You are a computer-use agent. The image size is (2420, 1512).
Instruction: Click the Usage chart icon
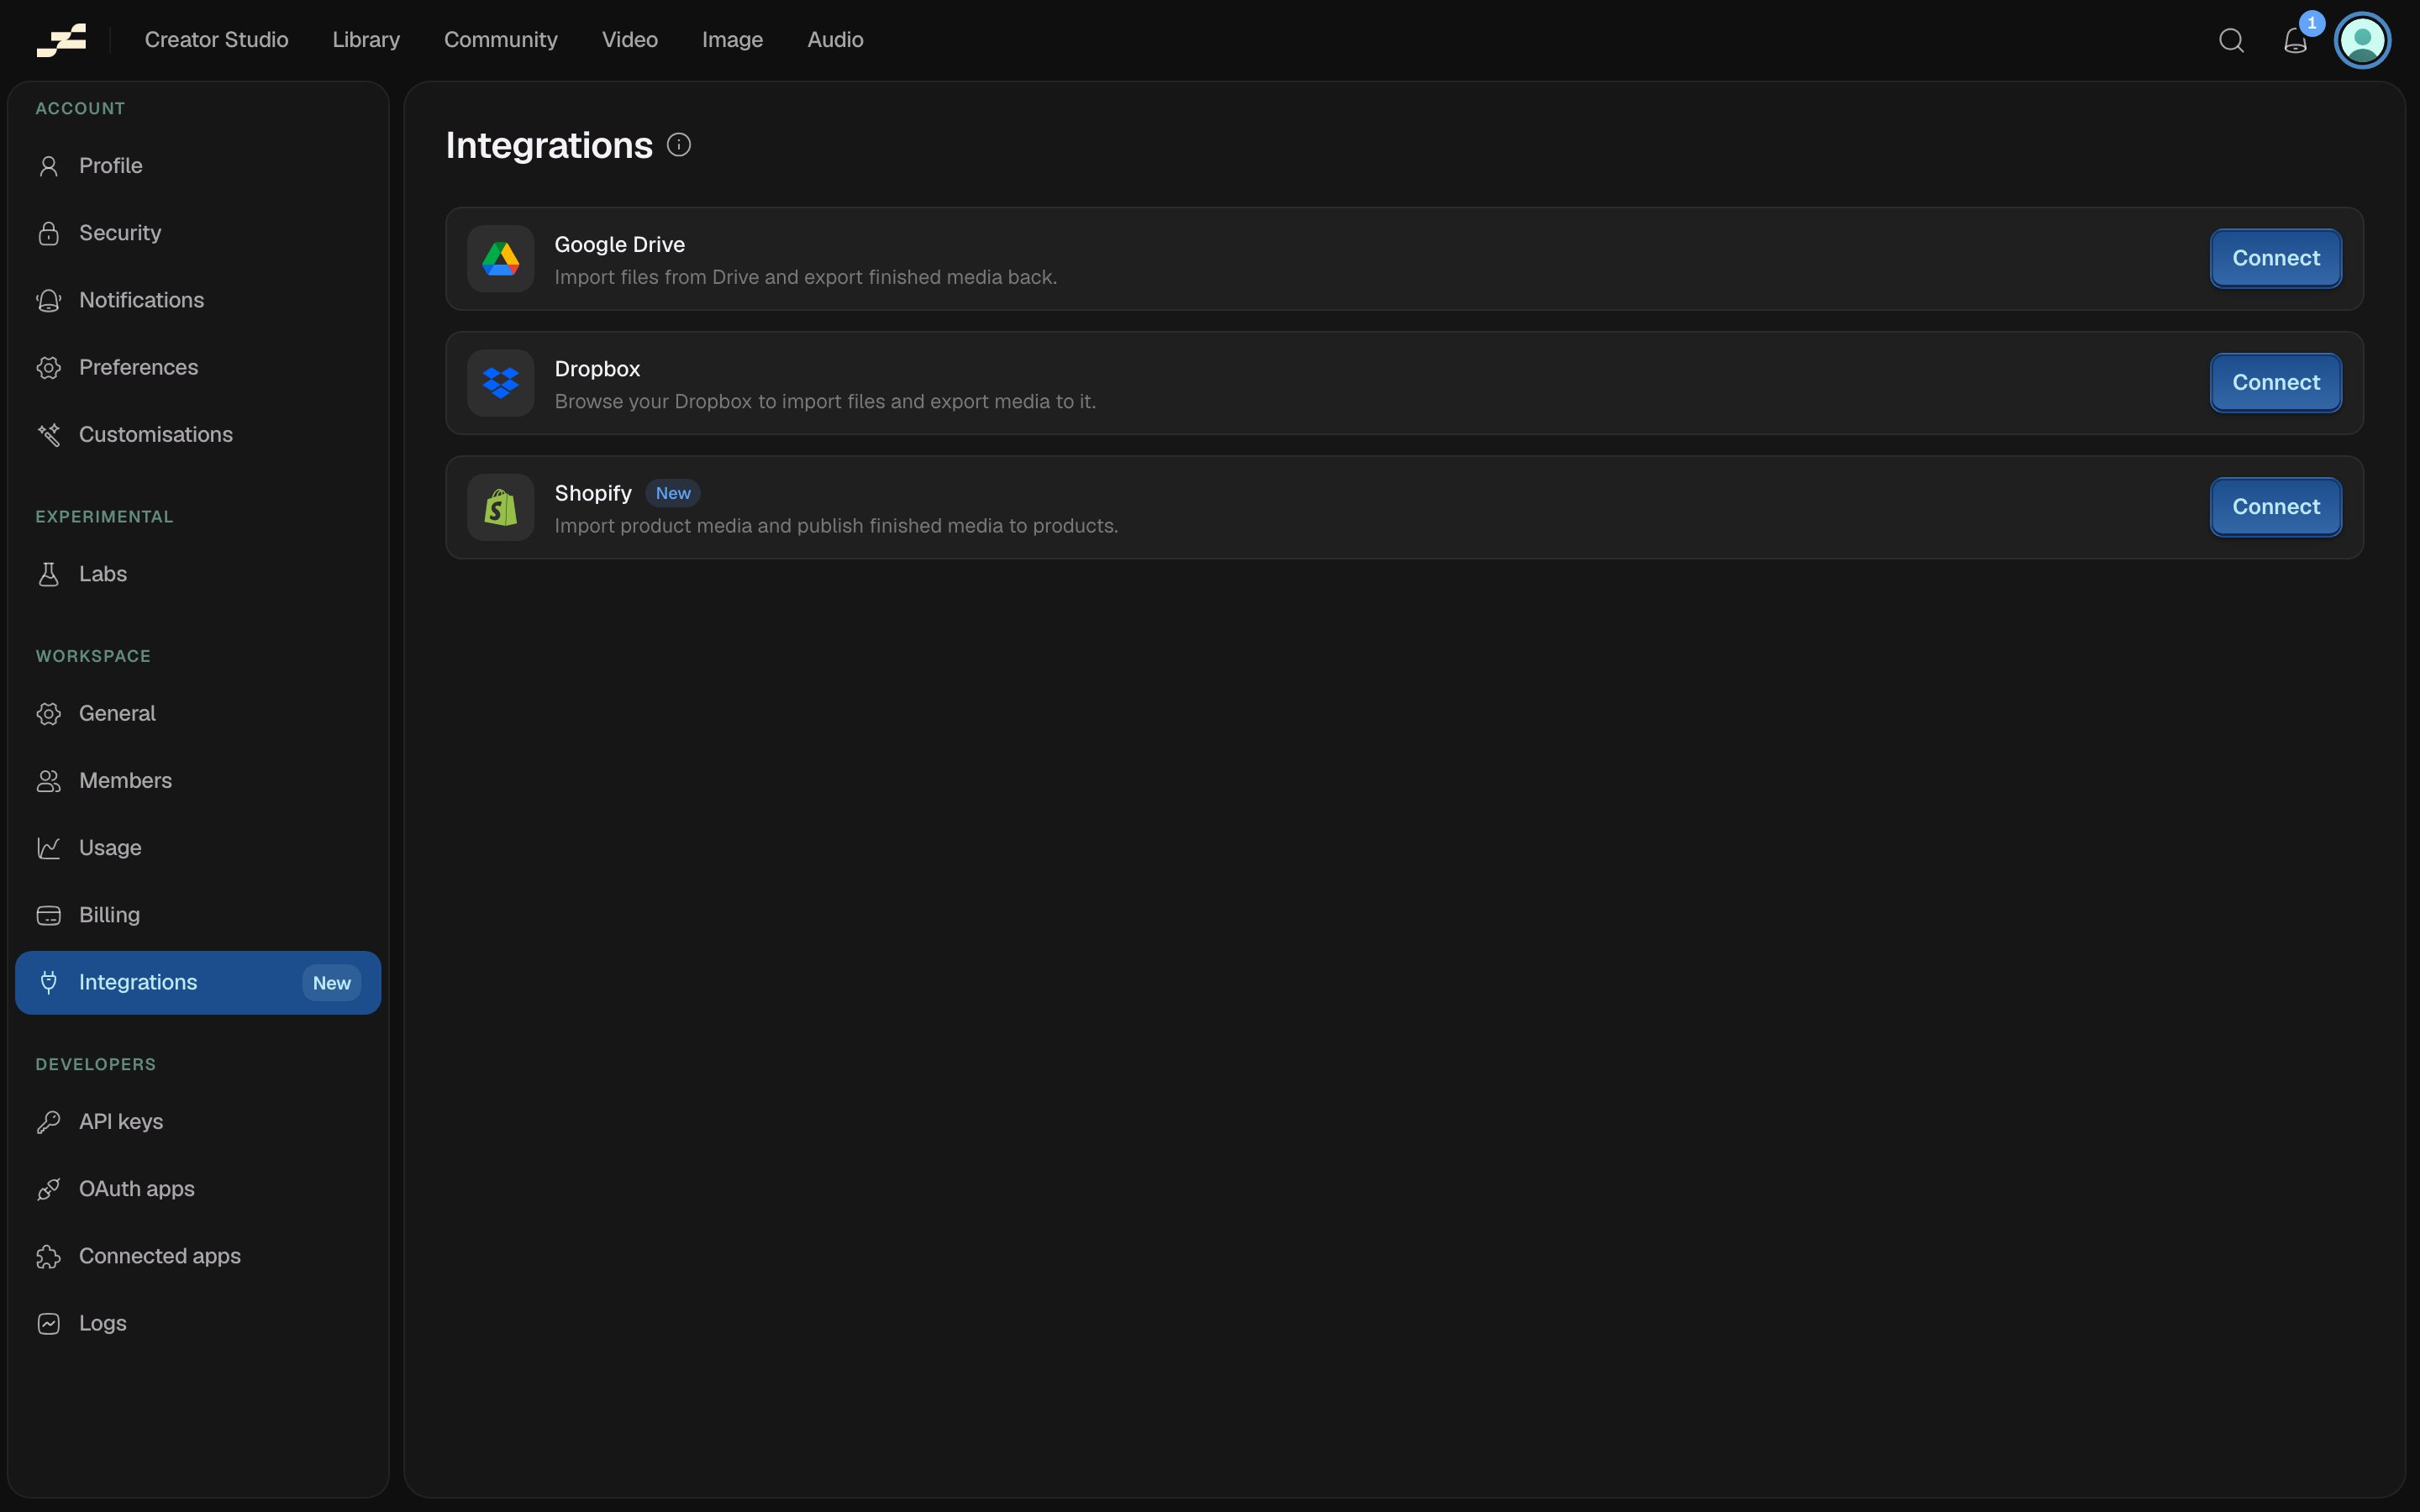click(48, 848)
